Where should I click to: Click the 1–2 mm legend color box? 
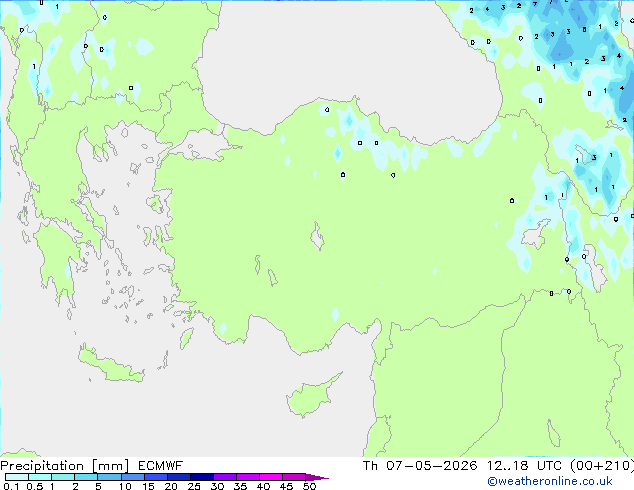(63, 477)
